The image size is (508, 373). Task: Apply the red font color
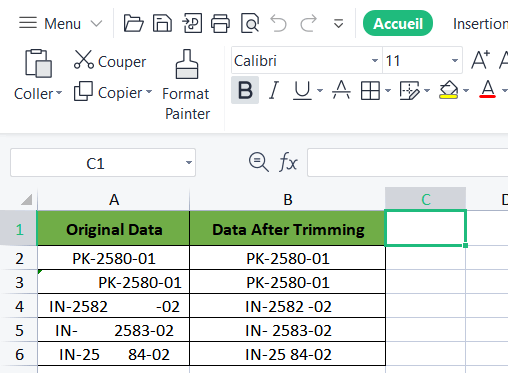pyautogui.click(x=487, y=89)
